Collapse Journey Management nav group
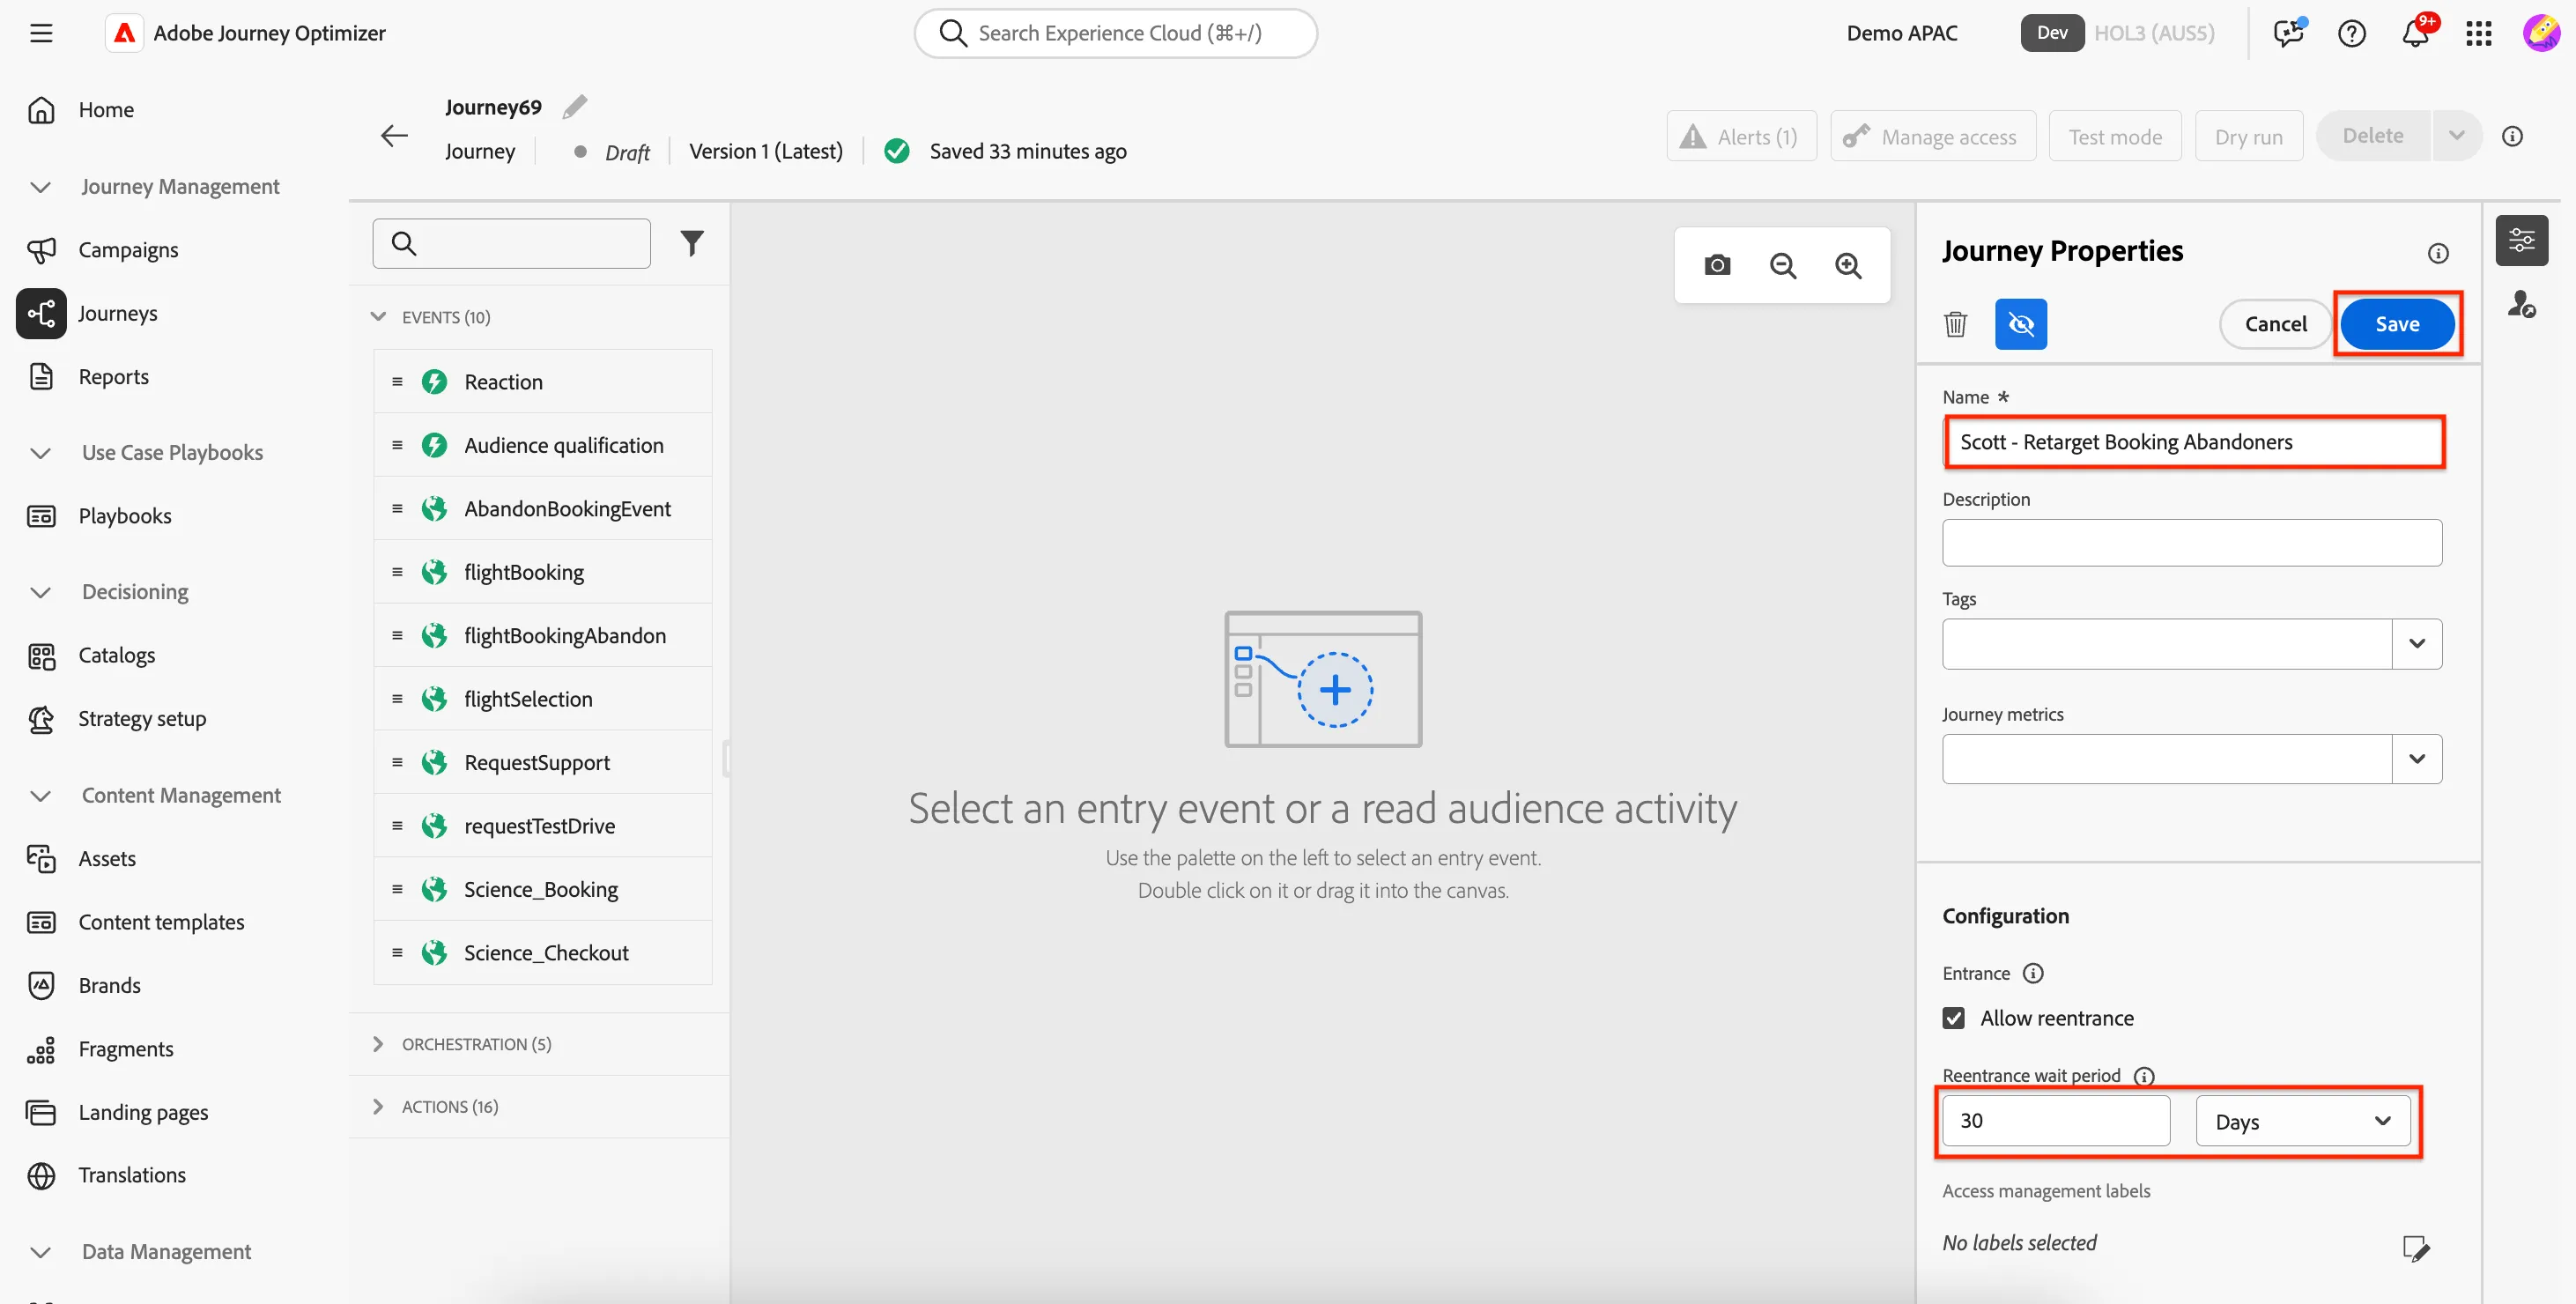Viewport: 2576px width, 1304px height. 41,187
